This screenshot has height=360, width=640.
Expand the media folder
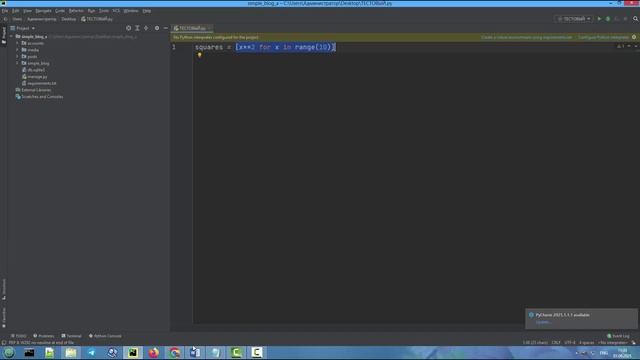coord(18,50)
